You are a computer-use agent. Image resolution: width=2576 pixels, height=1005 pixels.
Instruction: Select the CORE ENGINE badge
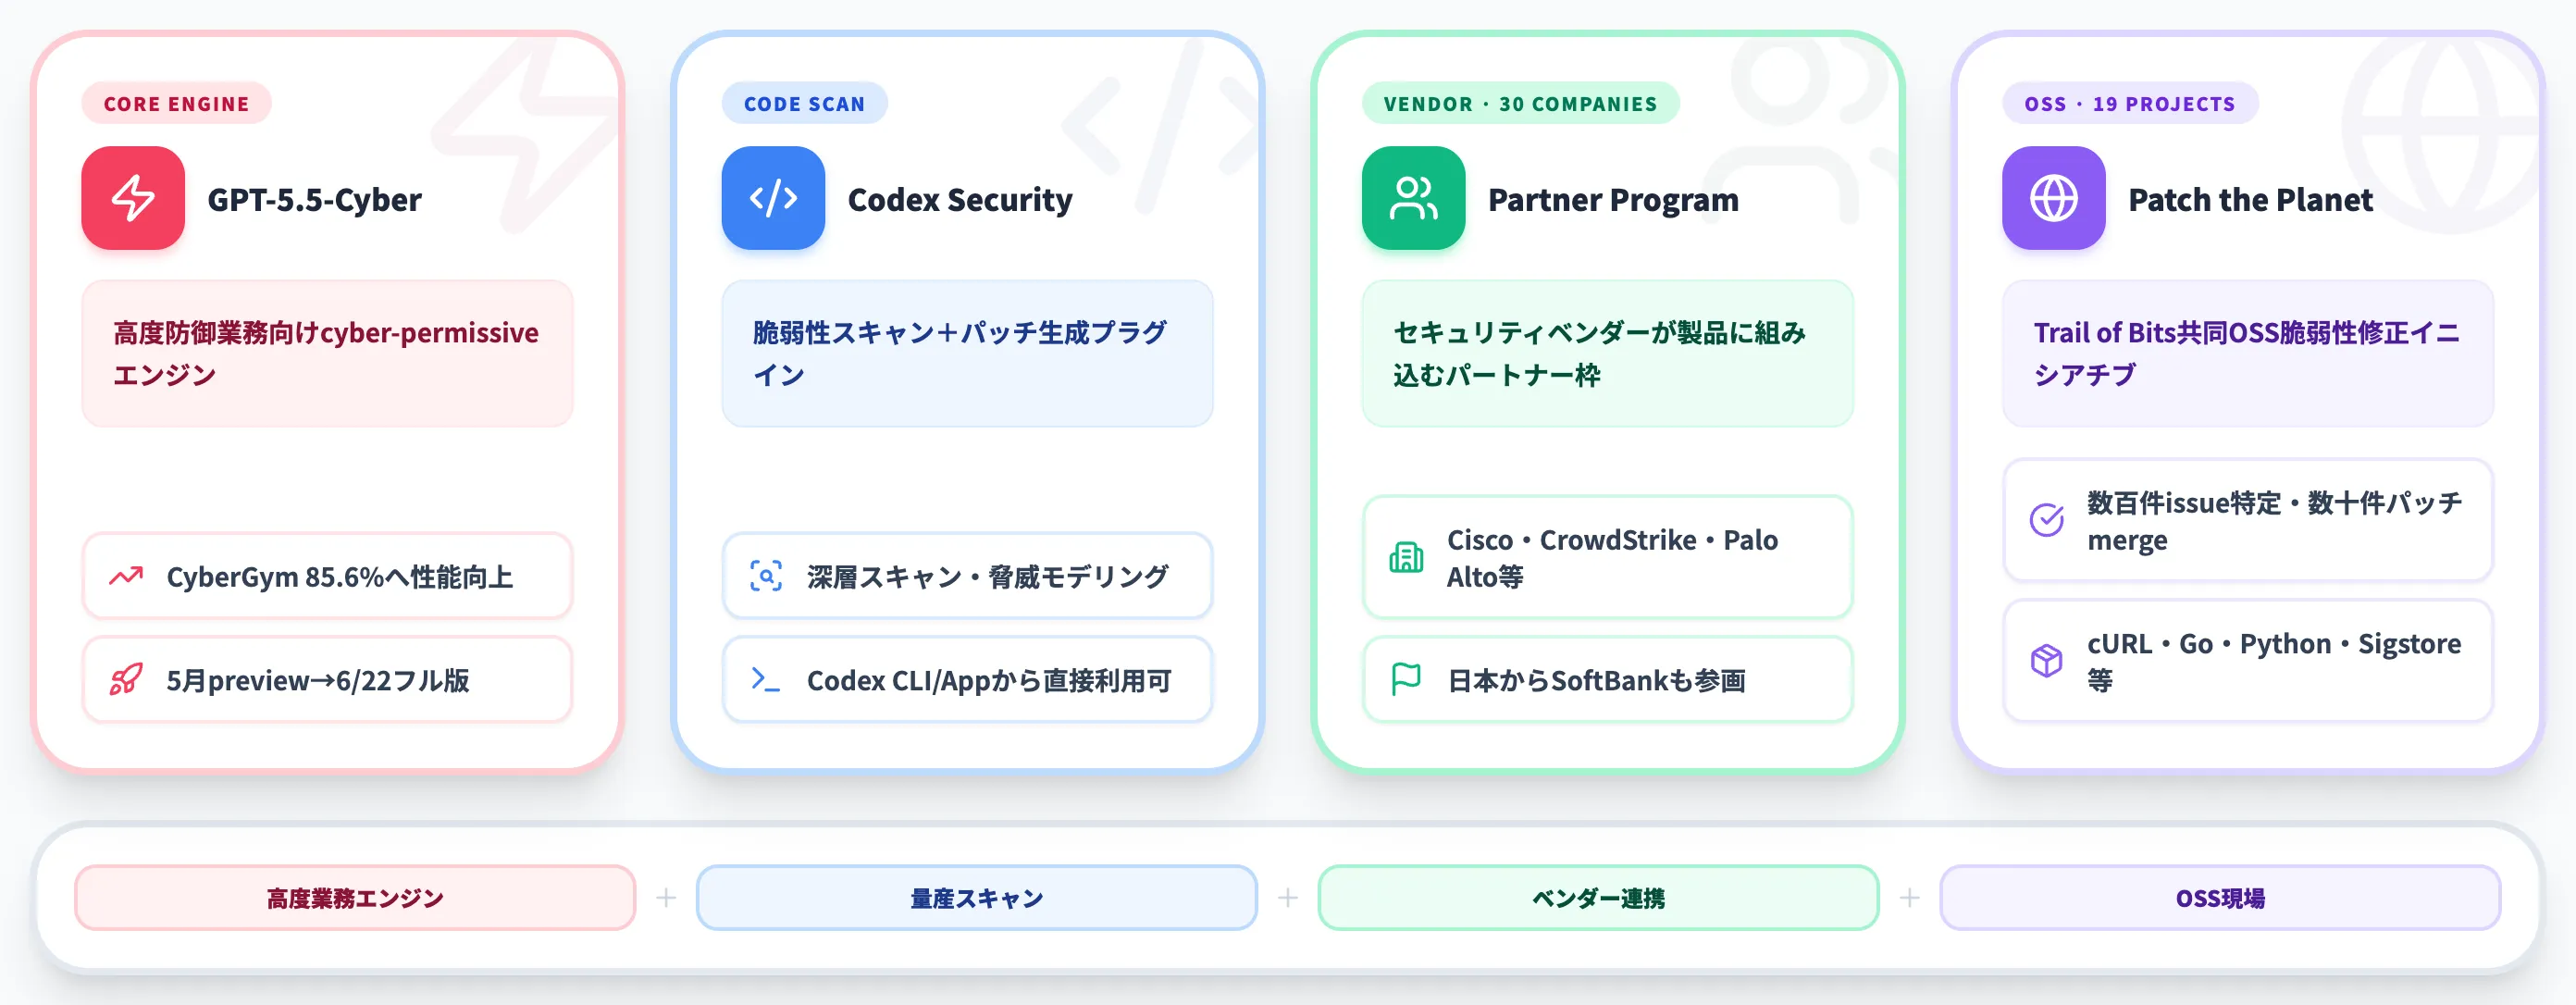(x=176, y=104)
